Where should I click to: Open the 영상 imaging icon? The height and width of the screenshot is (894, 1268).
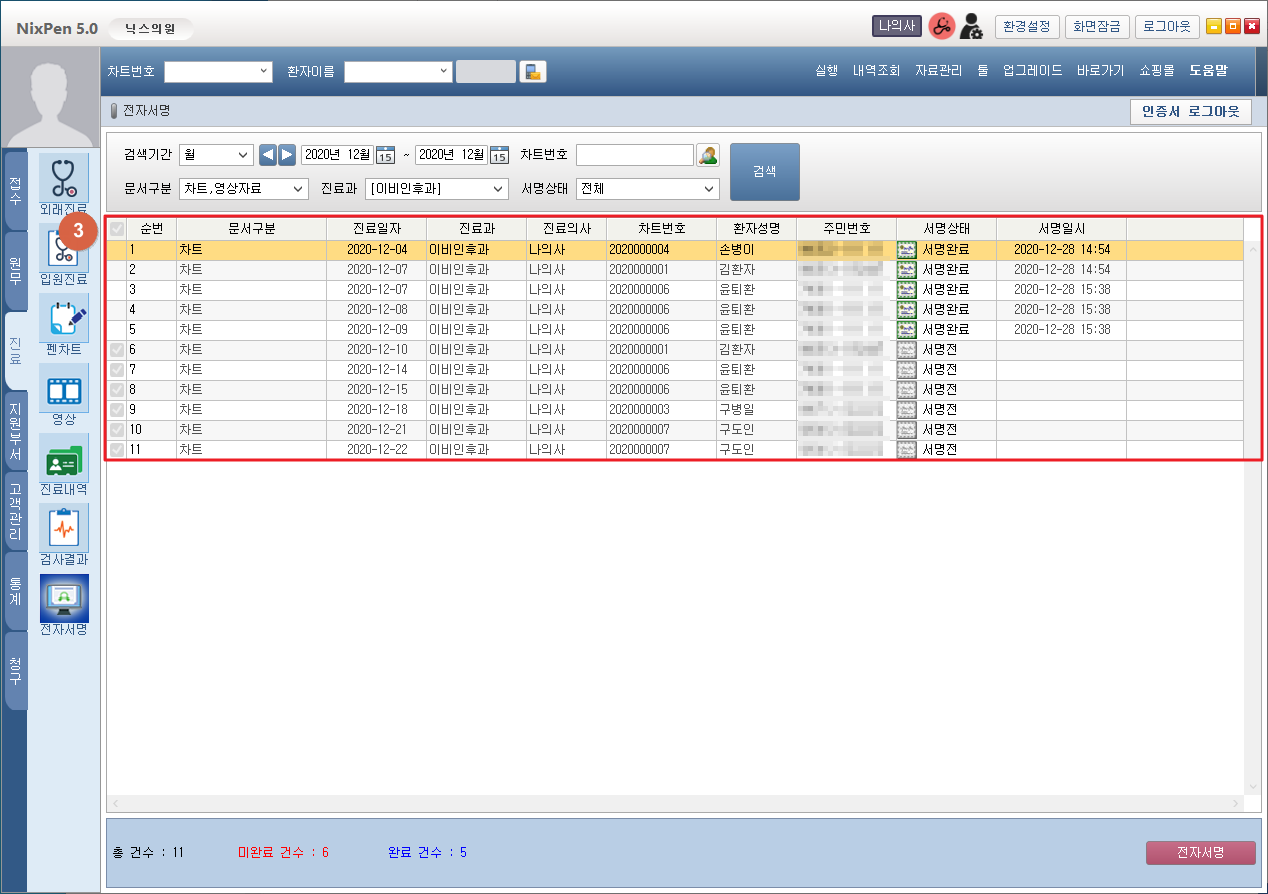click(x=63, y=389)
